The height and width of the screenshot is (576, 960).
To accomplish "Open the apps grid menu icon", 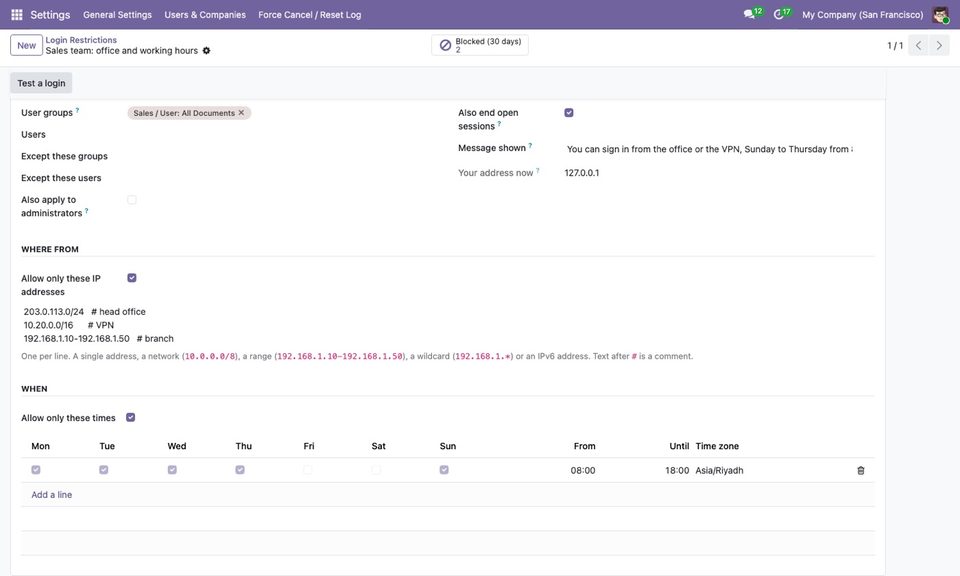I will 17,15.
